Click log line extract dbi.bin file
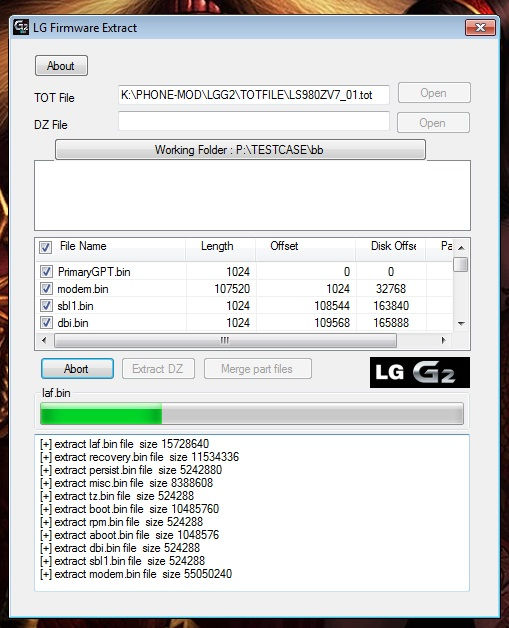Image resolution: width=509 pixels, height=628 pixels. [120, 548]
